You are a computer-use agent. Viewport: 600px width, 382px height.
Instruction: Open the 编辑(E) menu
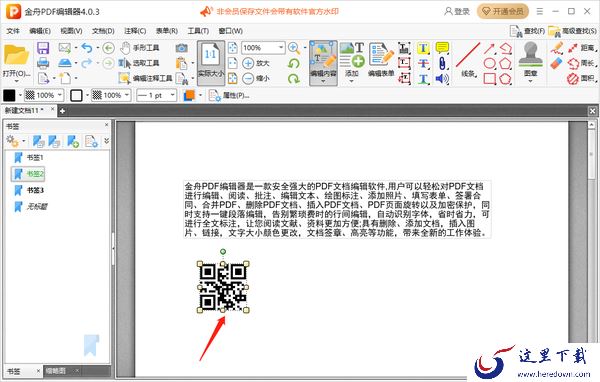pos(40,31)
